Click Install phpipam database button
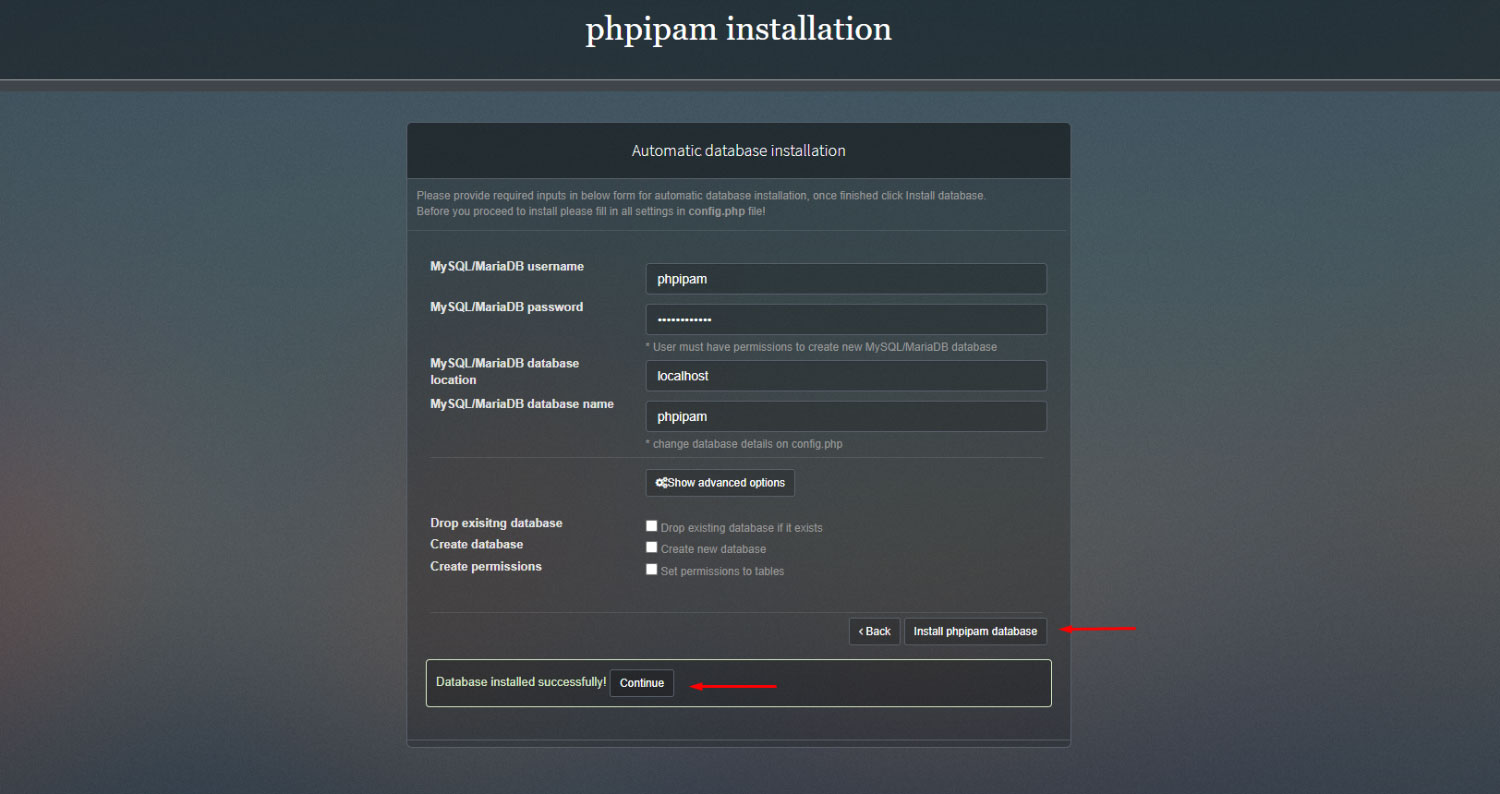Image resolution: width=1500 pixels, height=794 pixels. 975,632
